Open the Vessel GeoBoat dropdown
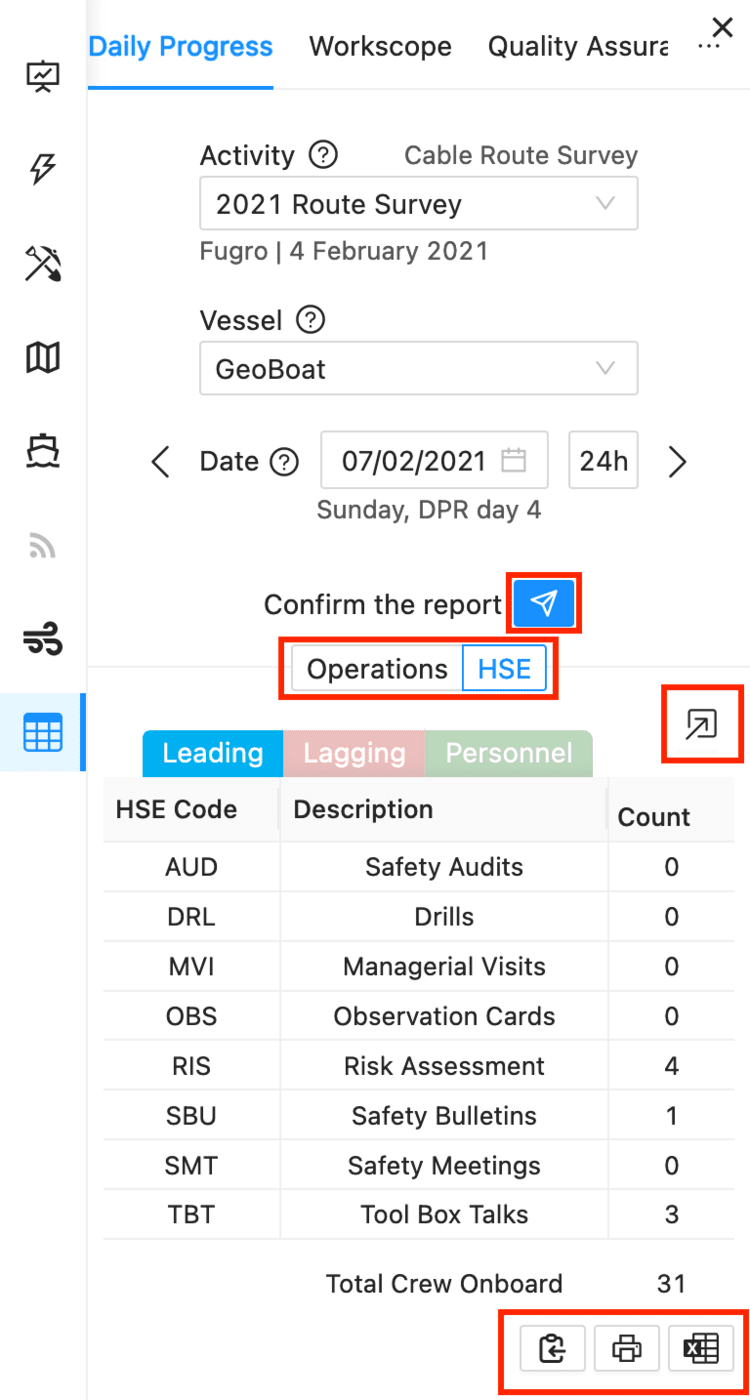Viewport: 750px width, 1400px height. coord(419,369)
